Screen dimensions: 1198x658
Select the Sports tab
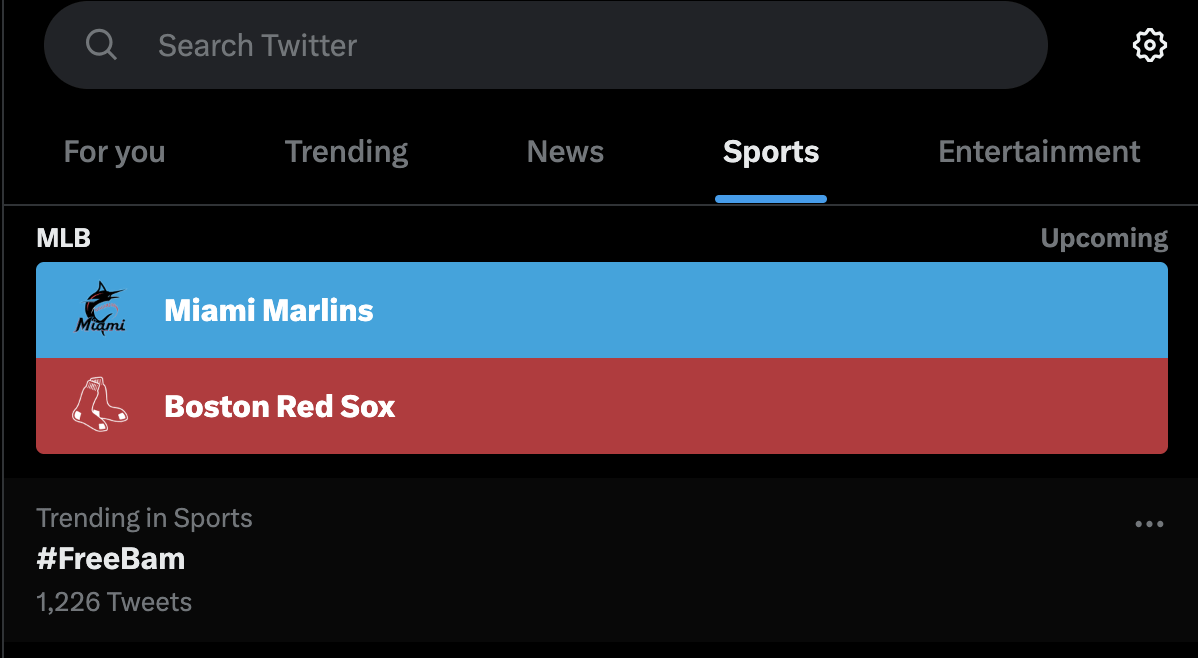click(771, 152)
